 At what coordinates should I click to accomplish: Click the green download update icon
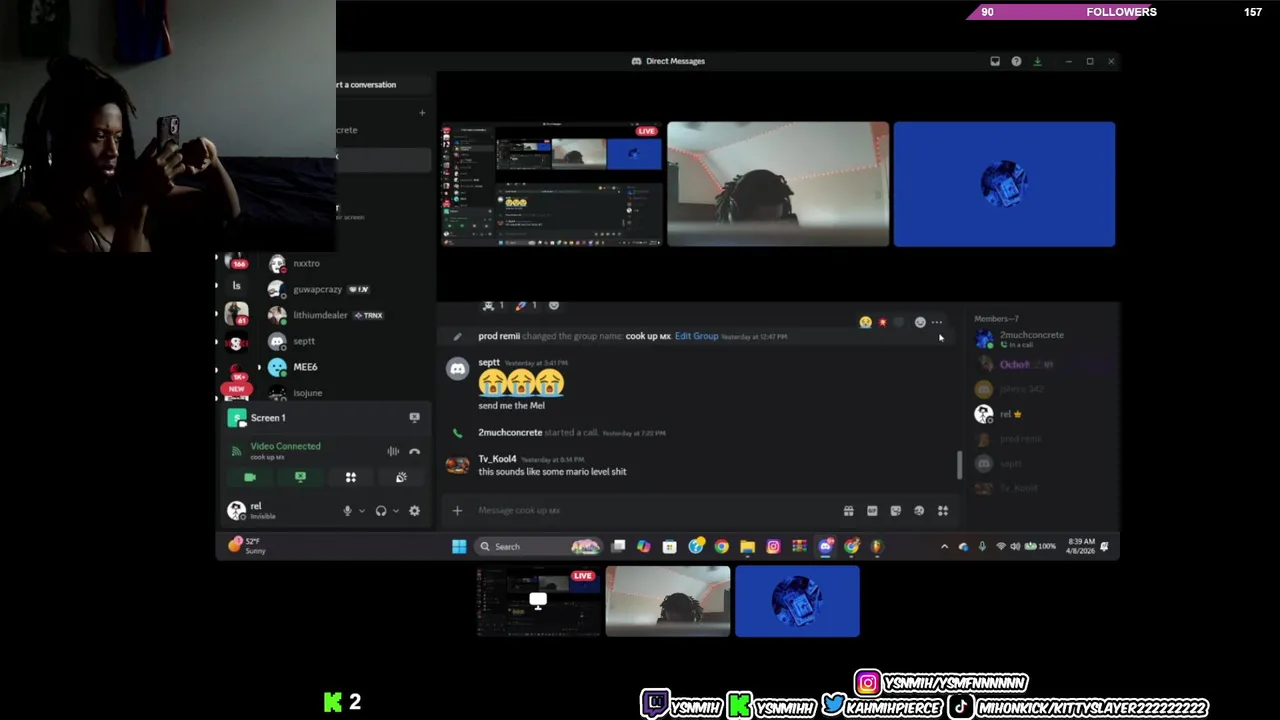pyautogui.click(x=1037, y=61)
